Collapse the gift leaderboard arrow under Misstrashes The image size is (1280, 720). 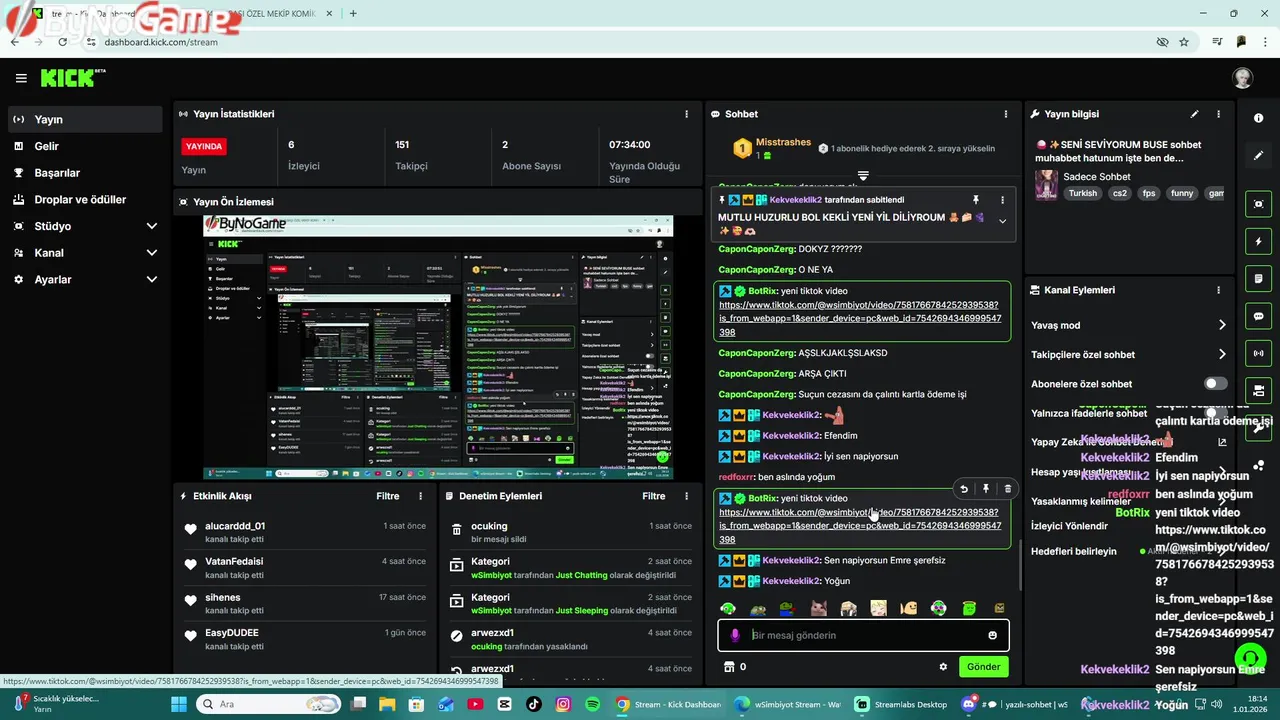(863, 176)
